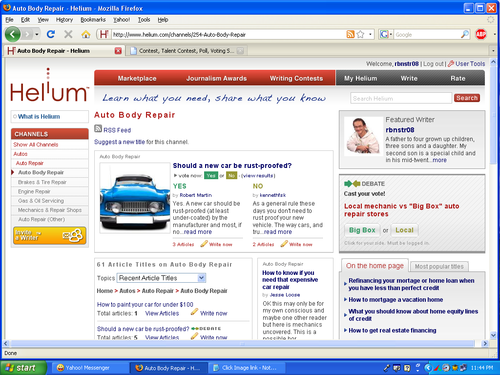The image size is (500, 375).
Task: Click the browser Back arrow button
Action: tap(13, 34)
